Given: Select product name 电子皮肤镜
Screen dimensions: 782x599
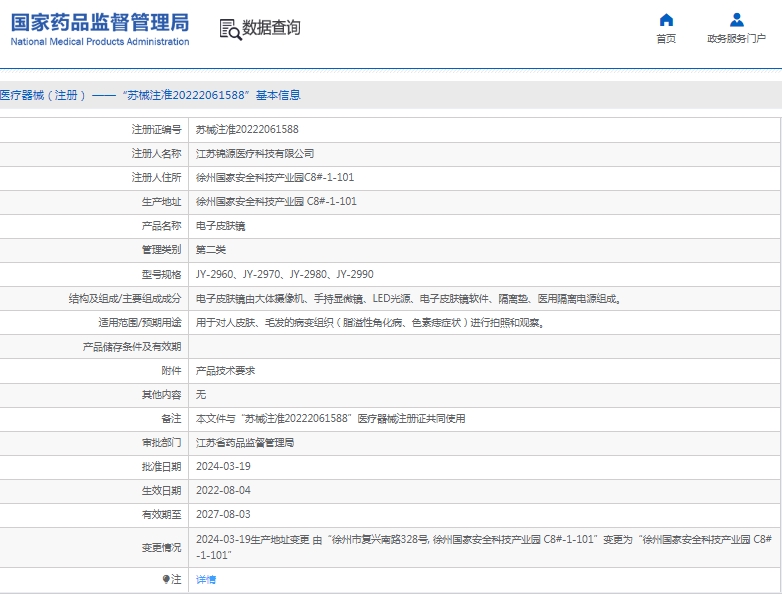Looking at the screenshot, I should [220, 226].
